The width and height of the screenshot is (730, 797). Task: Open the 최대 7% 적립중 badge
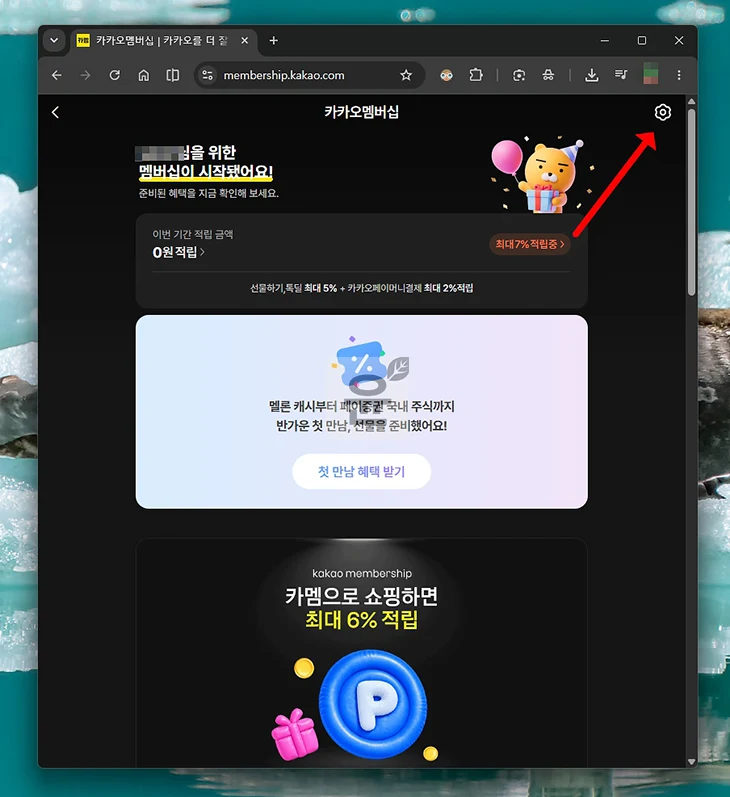click(530, 244)
